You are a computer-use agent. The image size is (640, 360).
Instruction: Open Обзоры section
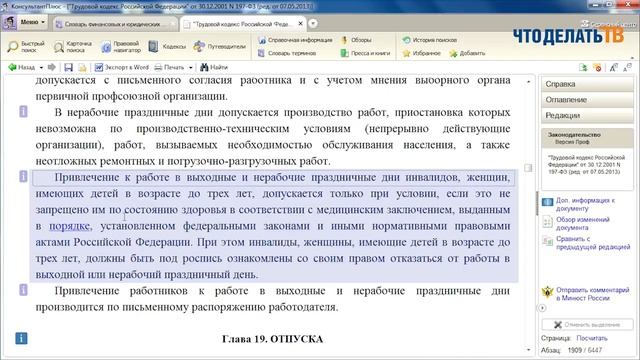[356, 40]
